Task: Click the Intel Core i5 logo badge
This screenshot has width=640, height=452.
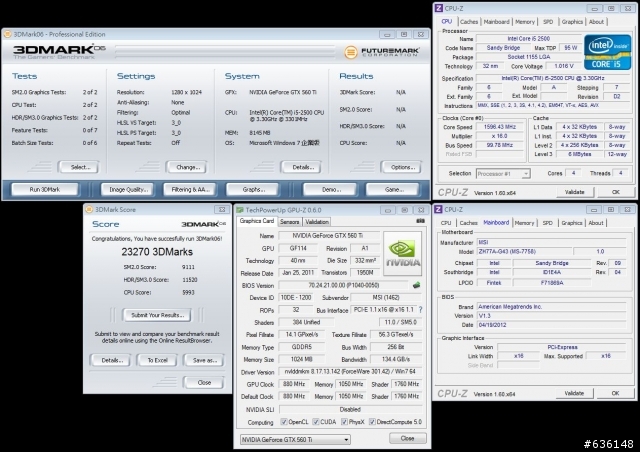Action: tap(607, 52)
